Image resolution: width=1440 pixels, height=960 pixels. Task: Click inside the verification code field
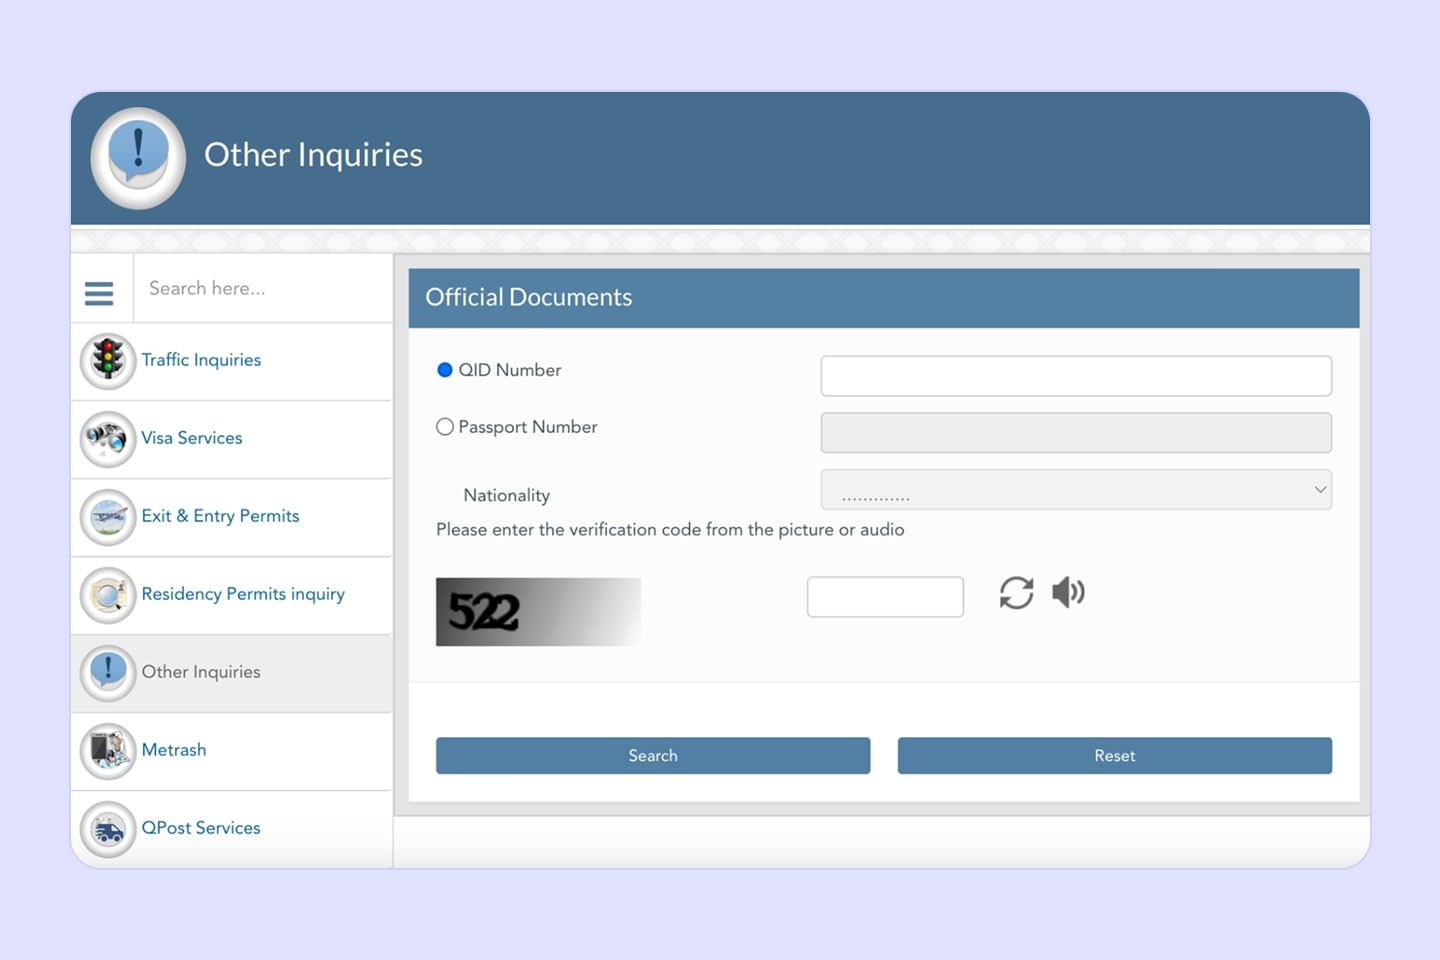(884, 595)
